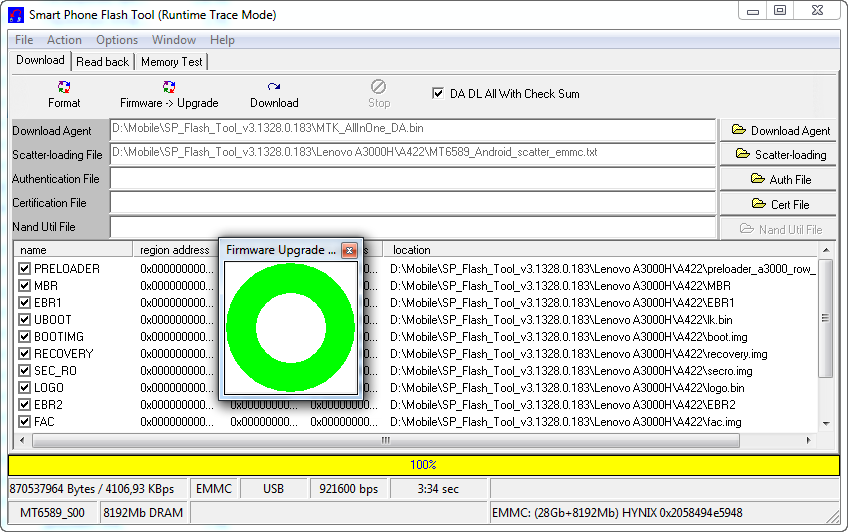Select the logo.bin location path
The image size is (848, 532).
pos(567,388)
